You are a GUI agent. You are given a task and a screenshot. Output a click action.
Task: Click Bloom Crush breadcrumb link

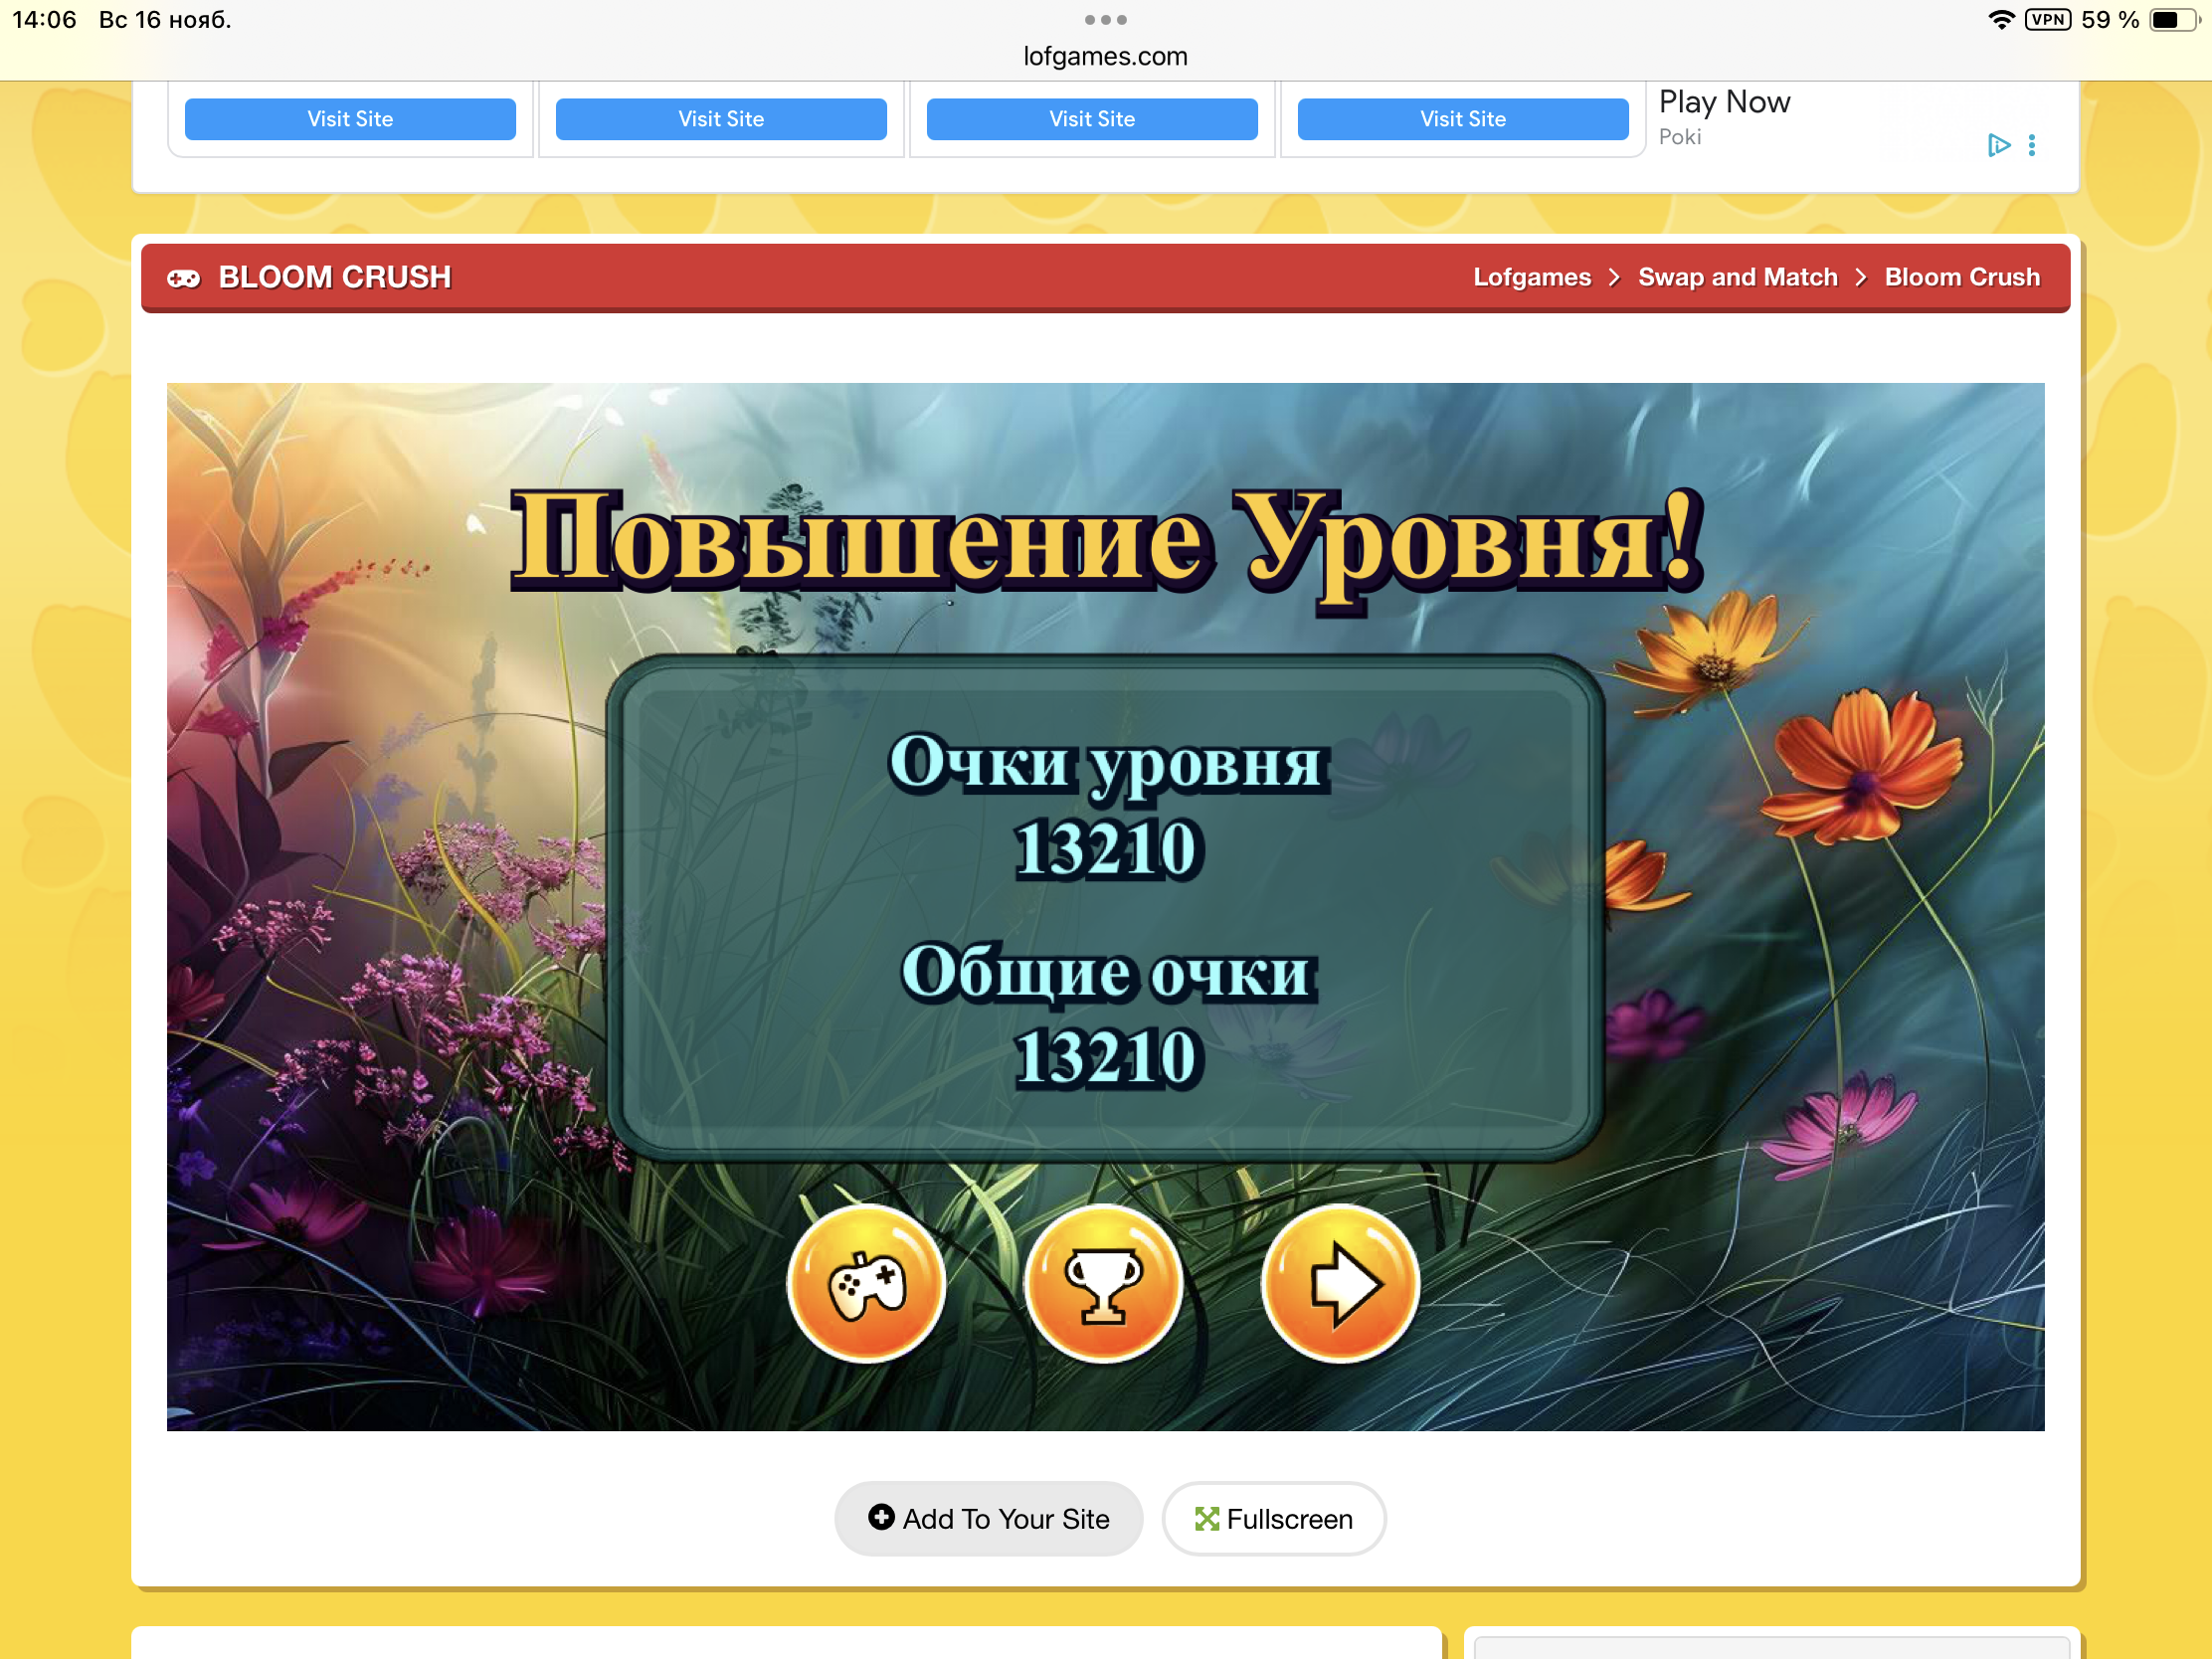[1961, 277]
